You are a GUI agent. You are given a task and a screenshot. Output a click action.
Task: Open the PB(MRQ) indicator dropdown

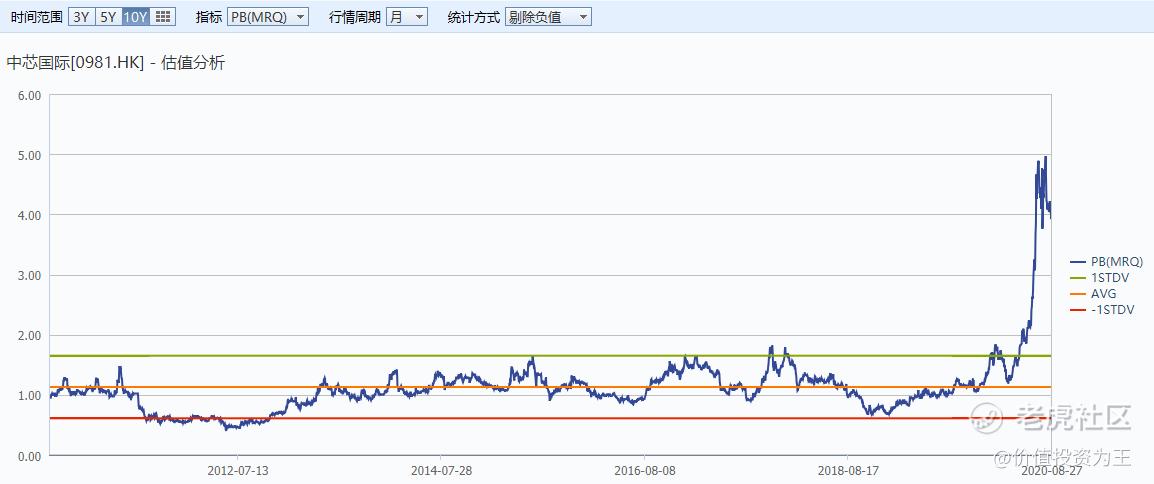267,17
